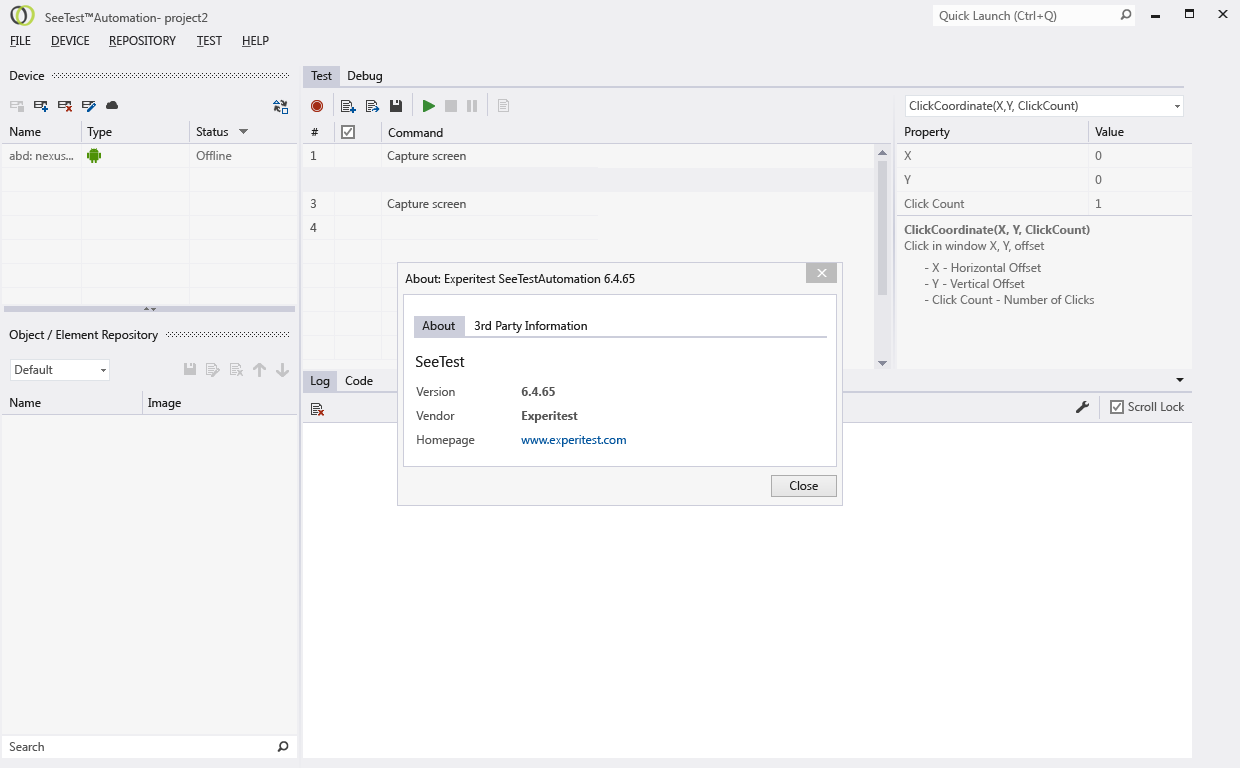Open the 3rd Party Information tab

pos(531,326)
